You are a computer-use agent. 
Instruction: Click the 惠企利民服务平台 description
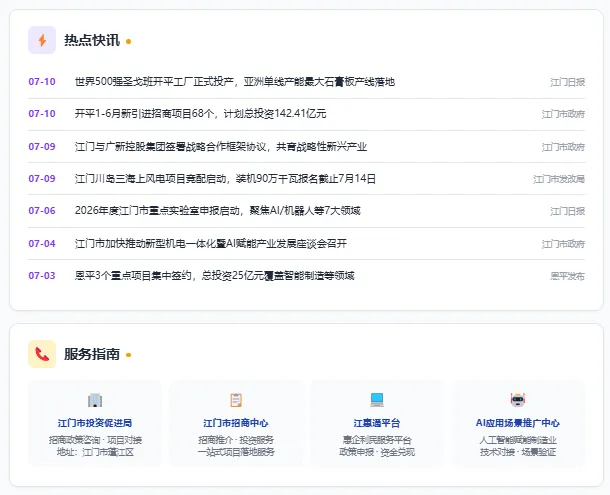coord(377,440)
